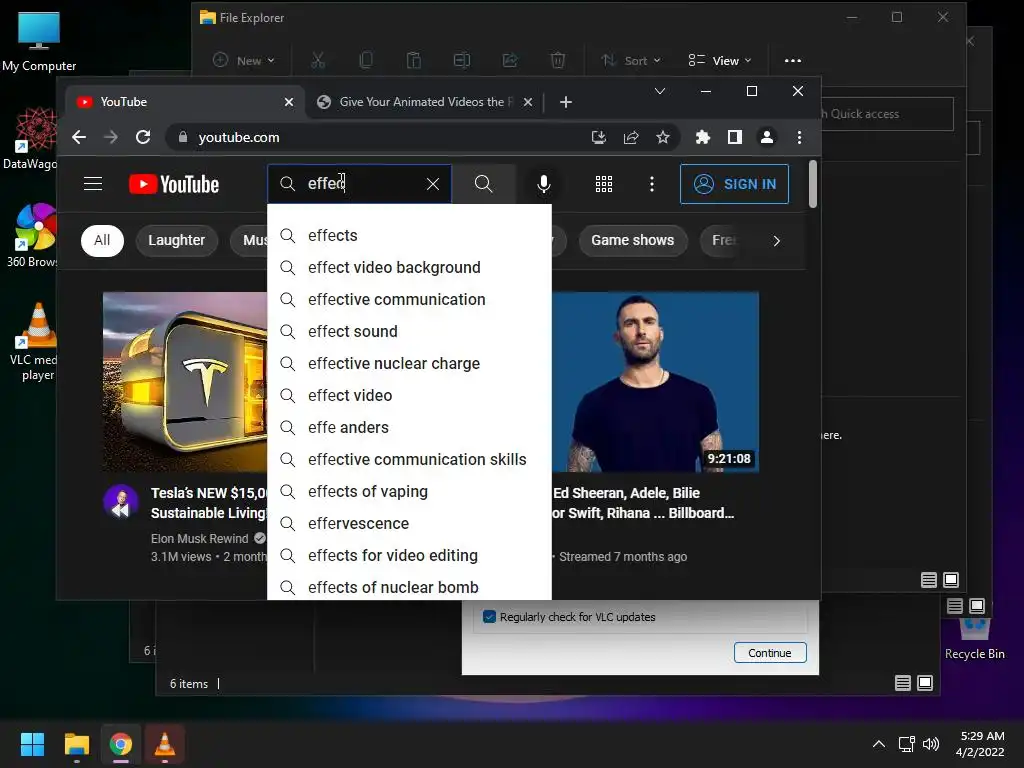Click Rename in File Explorer toolbar
The width and height of the screenshot is (1024, 768).
pyautogui.click(x=462, y=61)
